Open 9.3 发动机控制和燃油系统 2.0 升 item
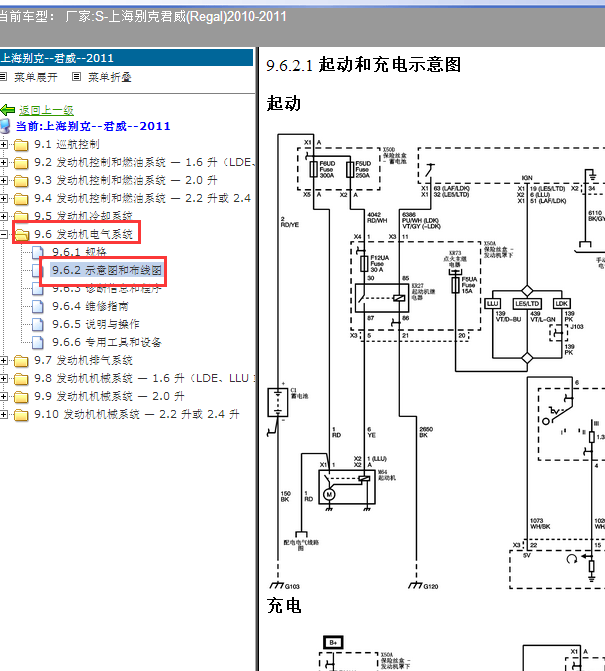The image size is (605, 671). pyautogui.click(x=126, y=180)
